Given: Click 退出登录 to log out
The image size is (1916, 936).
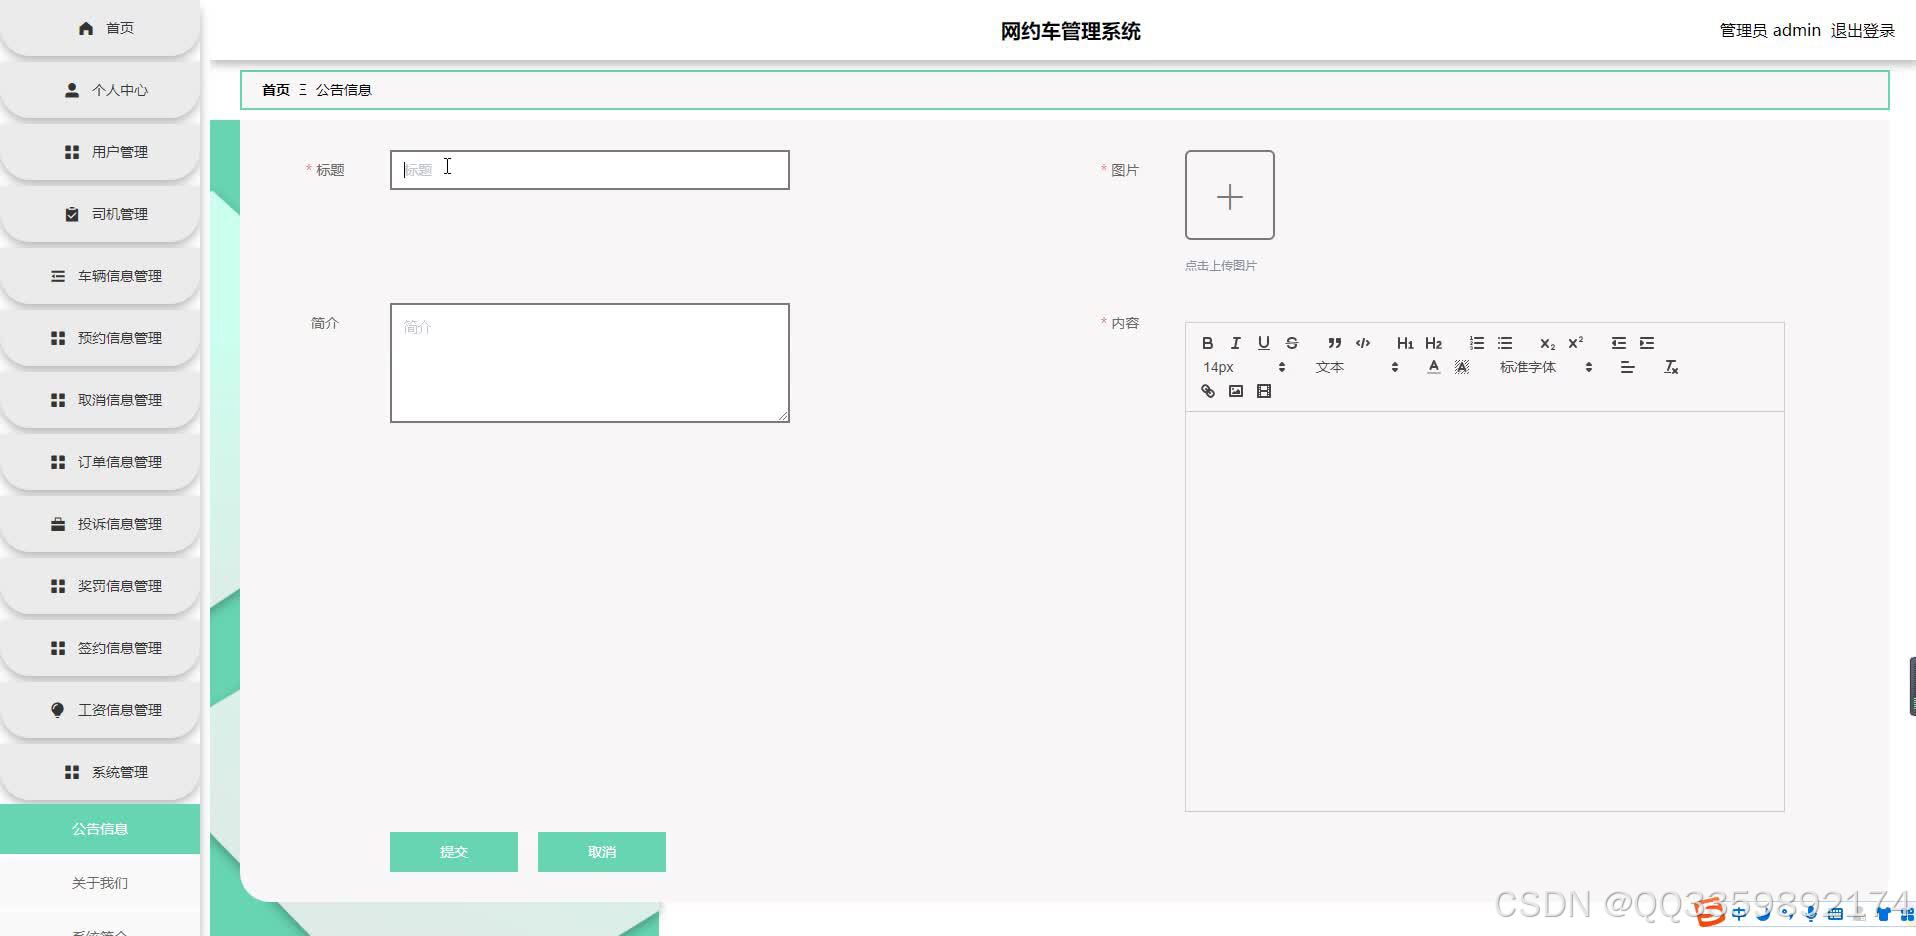Looking at the screenshot, I should (x=1862, y=31).
